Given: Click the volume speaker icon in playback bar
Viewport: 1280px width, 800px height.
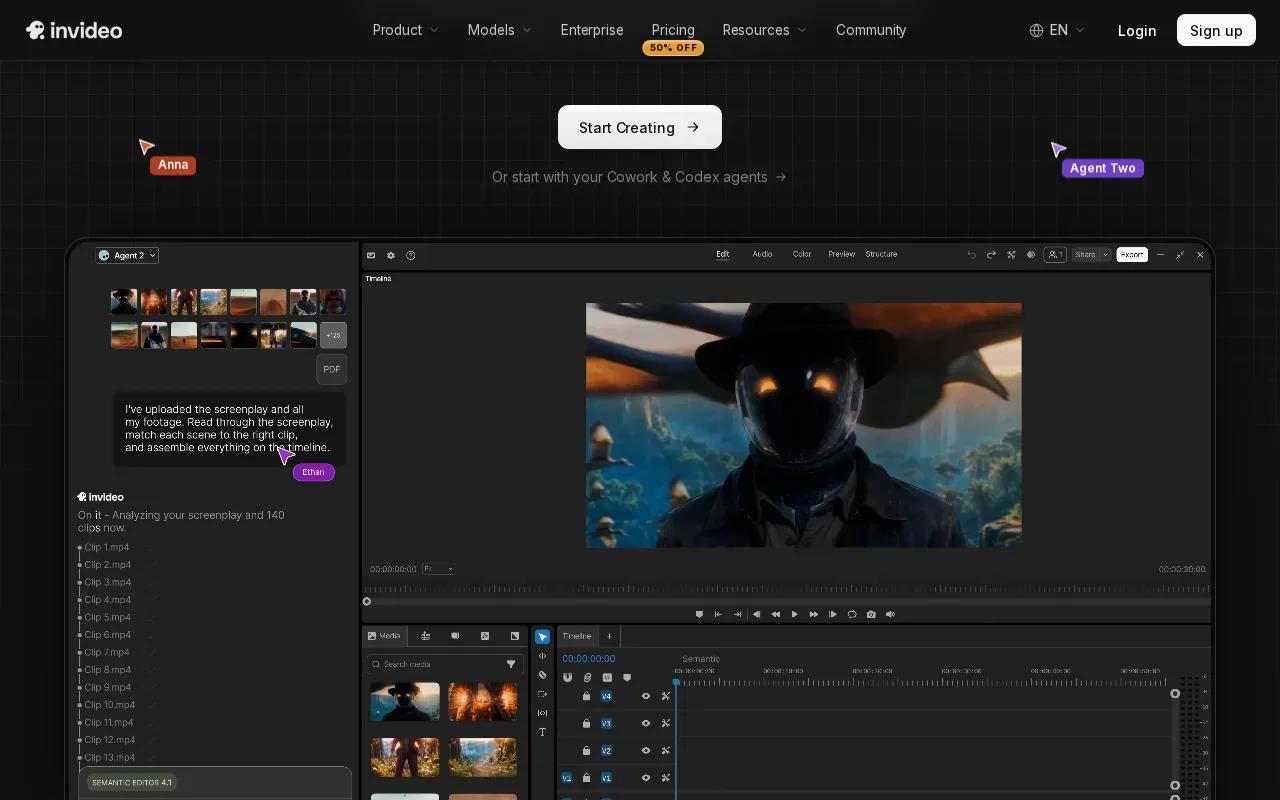Looking at the screenshot, I should point(890,614).
